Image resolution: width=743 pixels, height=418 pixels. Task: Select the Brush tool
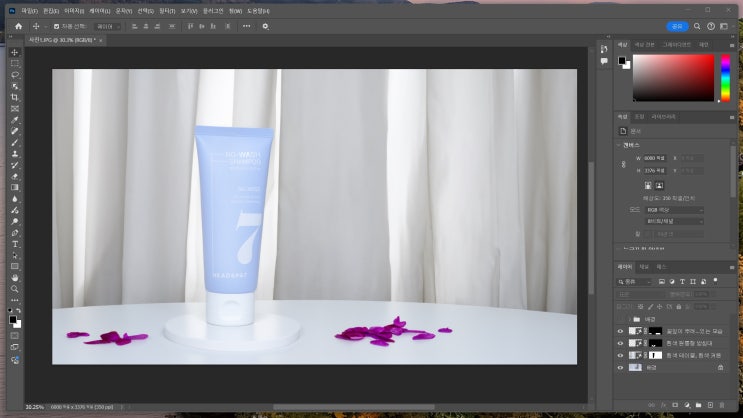point(15,143)
